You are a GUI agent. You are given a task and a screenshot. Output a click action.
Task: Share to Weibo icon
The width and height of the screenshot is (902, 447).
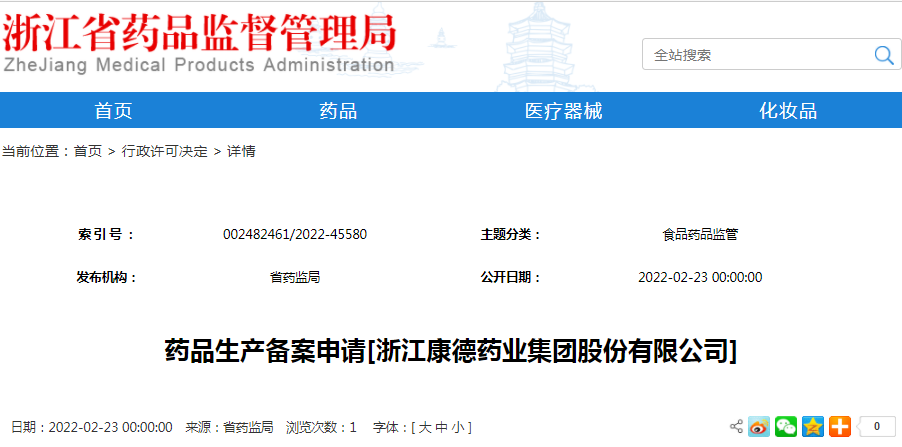(759, 426)
